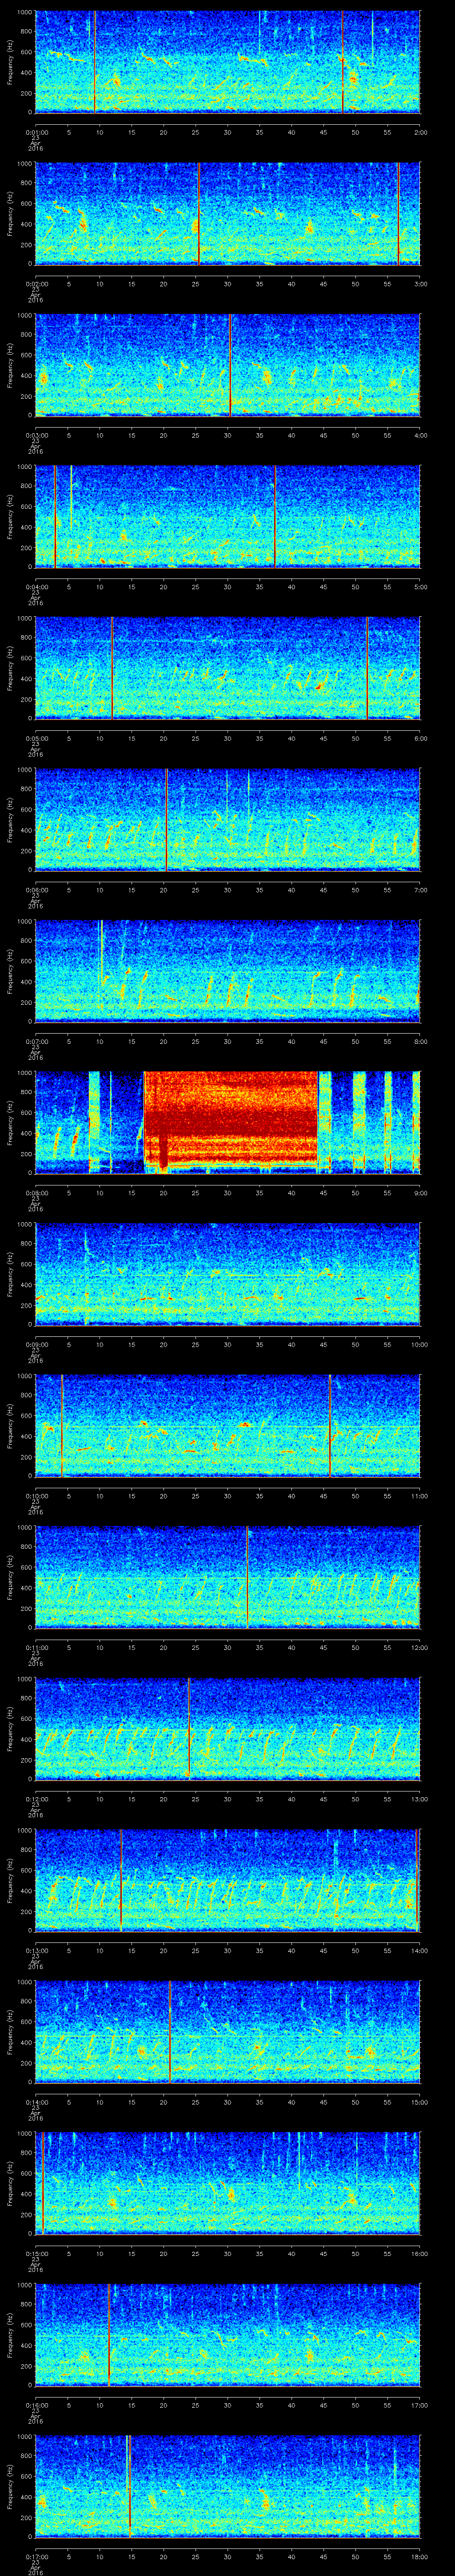Image resolution: width=455 pixels, height=2576 pixels.
Task: Click the 0:09:00 start time label
Action: [x=36, y=1345]
